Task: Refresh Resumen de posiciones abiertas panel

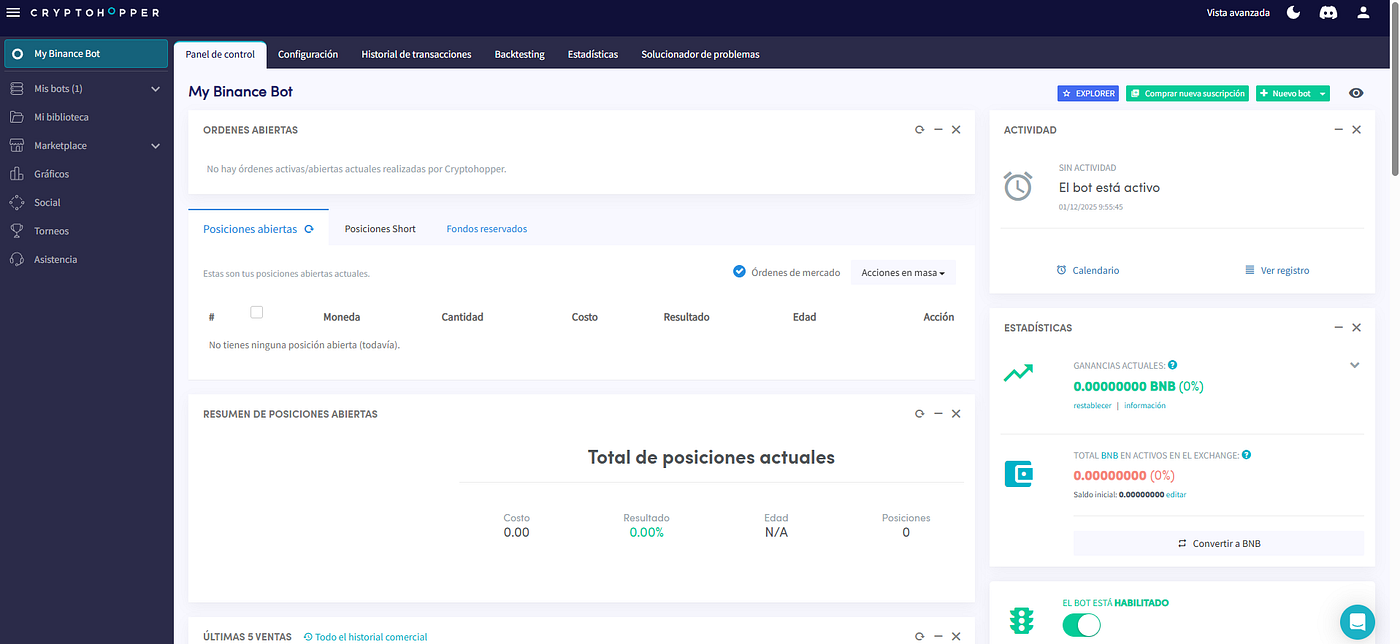Action: pyautogui.click(x=920, y=414)
